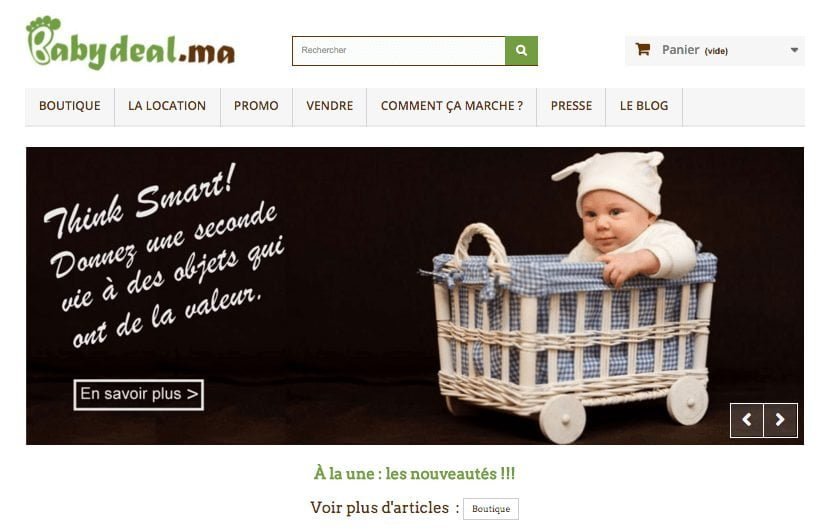Screen dimensions: 824x529
Task: Open LE BLOG page
Action: [x=644, y=106]
